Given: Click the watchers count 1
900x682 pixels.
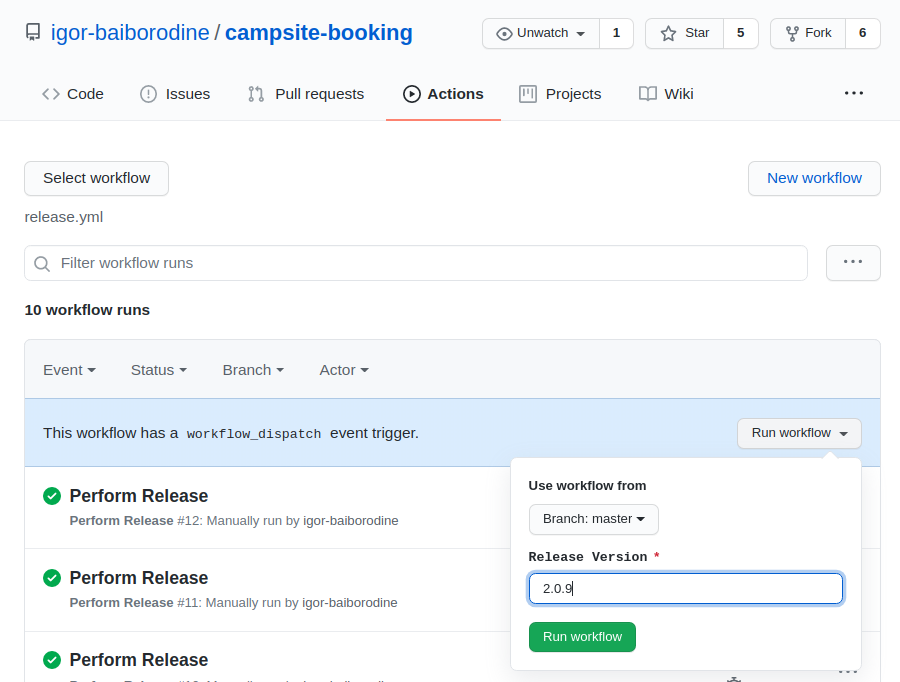Looking at the screenshot, I should 616,33.
